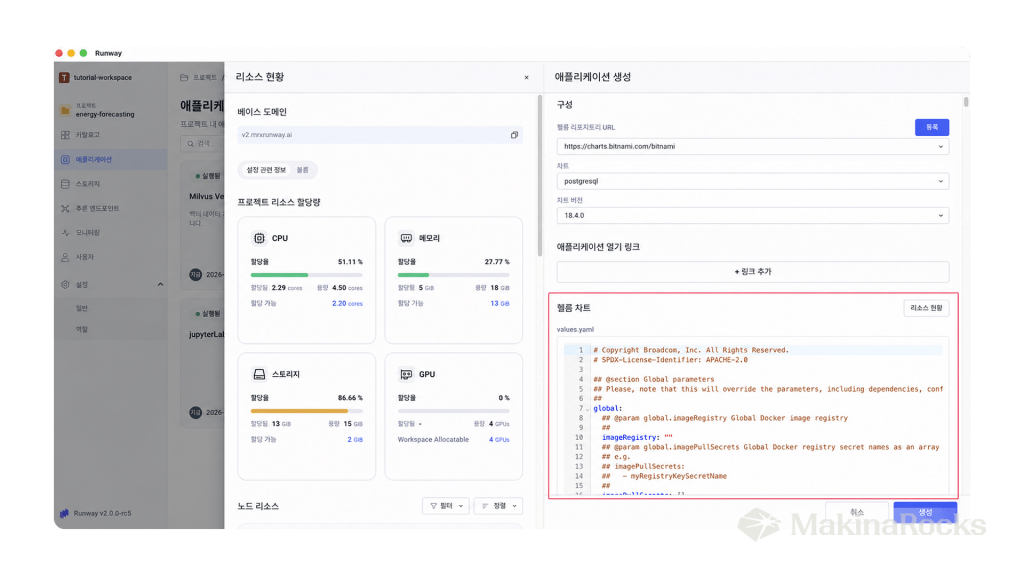This screenshot has height=576, width=1024.
Task: Click the 메모리 allocation progress bar
Action: coord(453,275)
